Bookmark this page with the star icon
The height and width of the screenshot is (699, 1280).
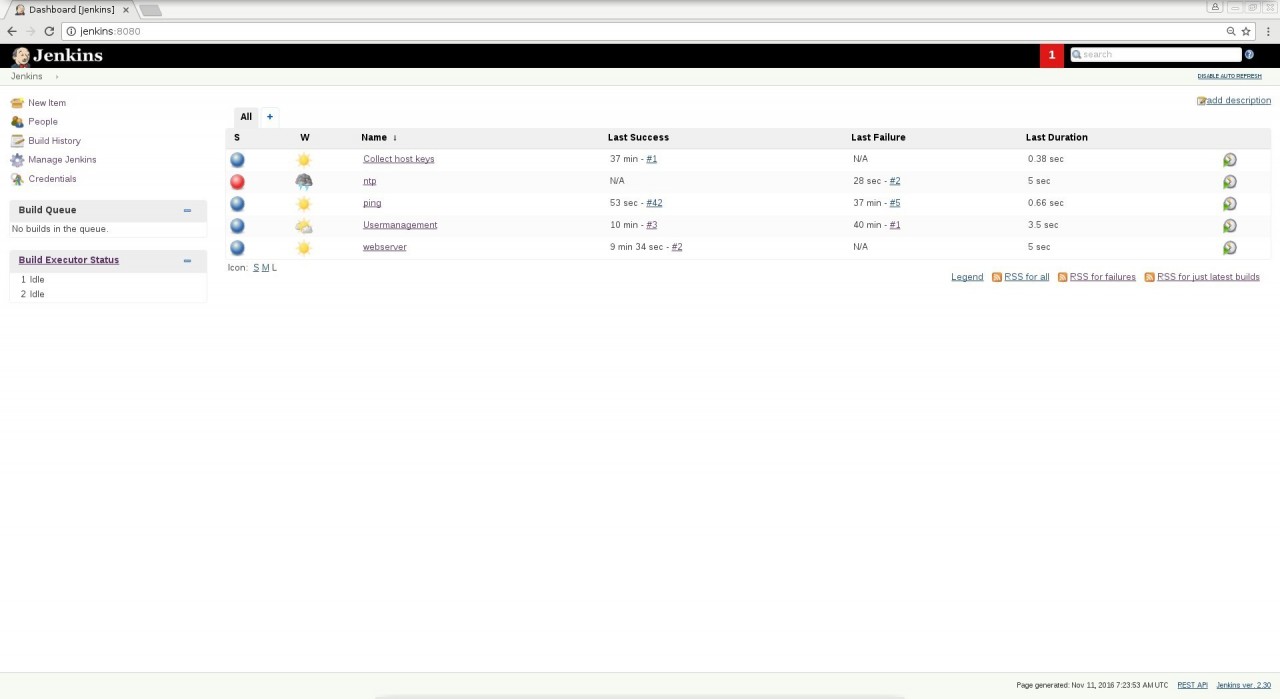click(x=1246, y=31)
